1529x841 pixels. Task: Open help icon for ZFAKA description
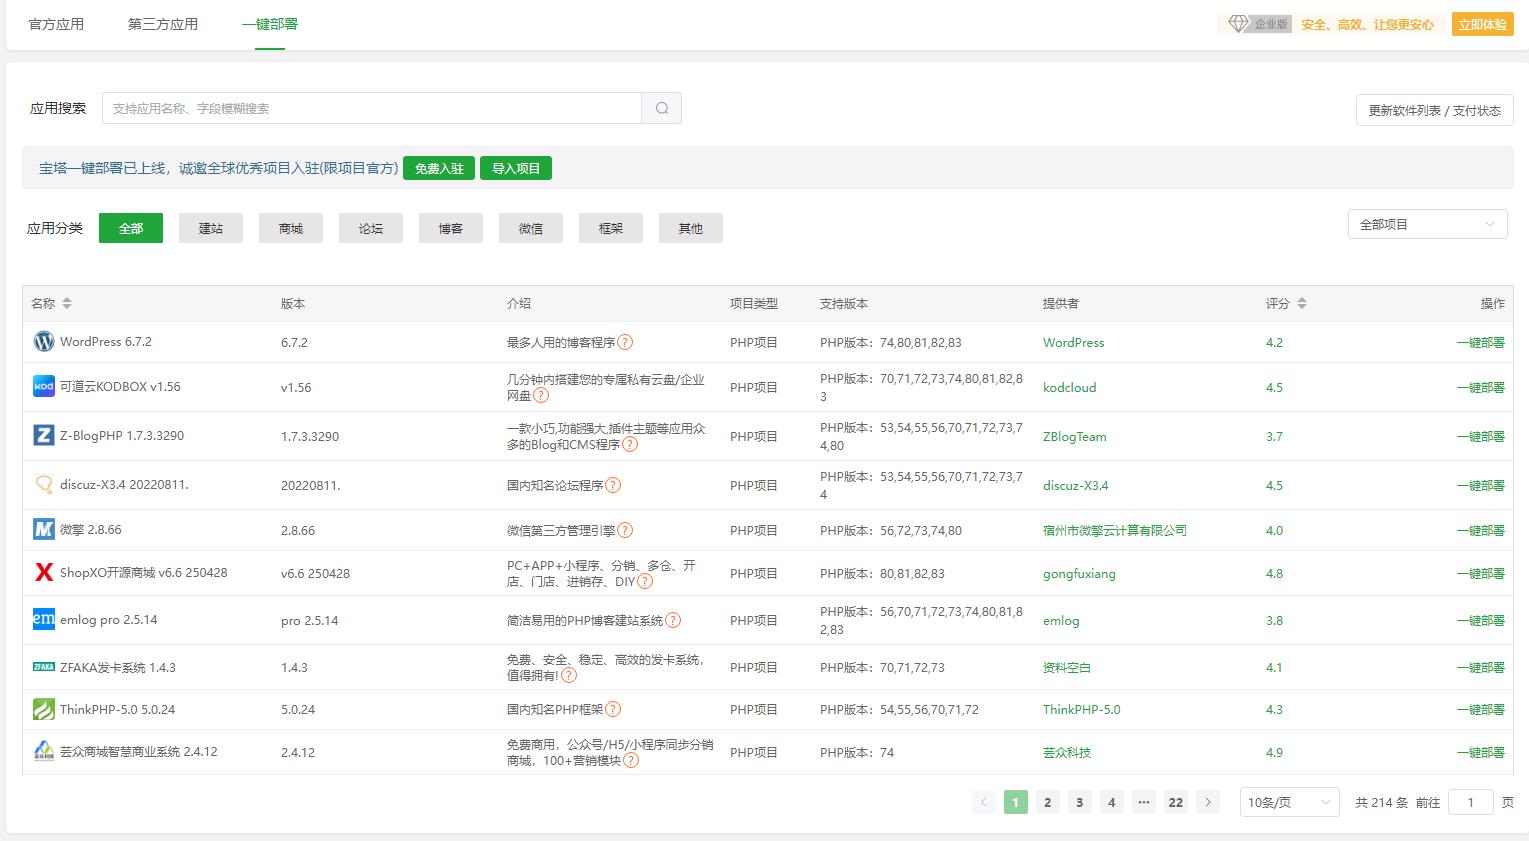tap(568, 675)
